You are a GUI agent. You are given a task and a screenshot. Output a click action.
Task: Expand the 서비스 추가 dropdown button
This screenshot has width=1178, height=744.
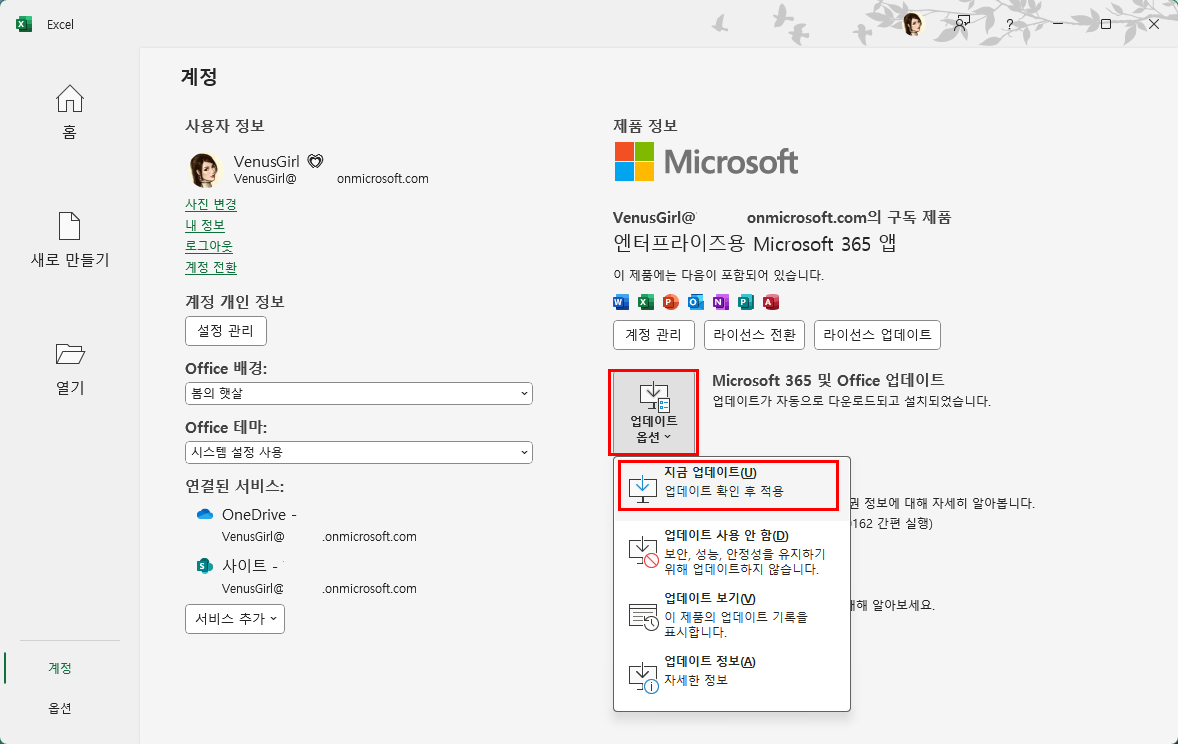point(235,618)
